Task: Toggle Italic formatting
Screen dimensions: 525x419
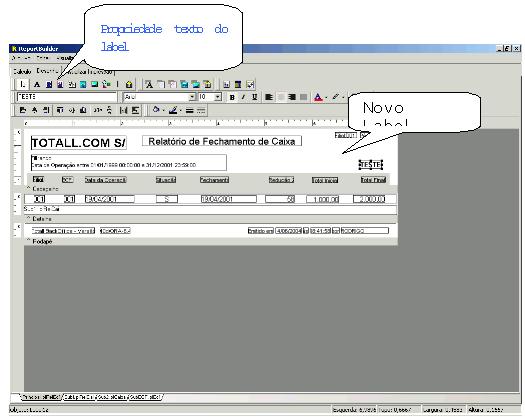Action: [x=243, y=97]
